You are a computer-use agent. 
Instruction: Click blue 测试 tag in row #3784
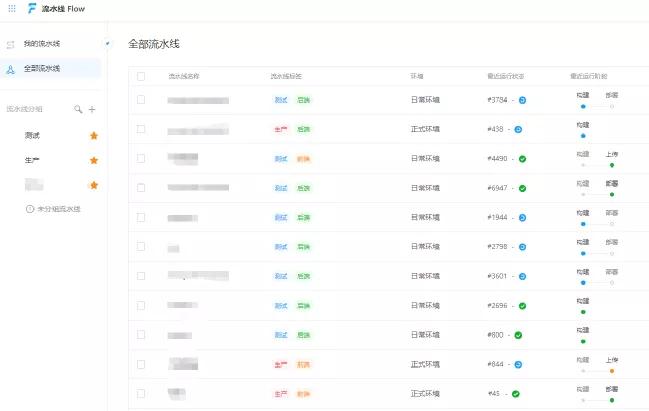[281, 100]
